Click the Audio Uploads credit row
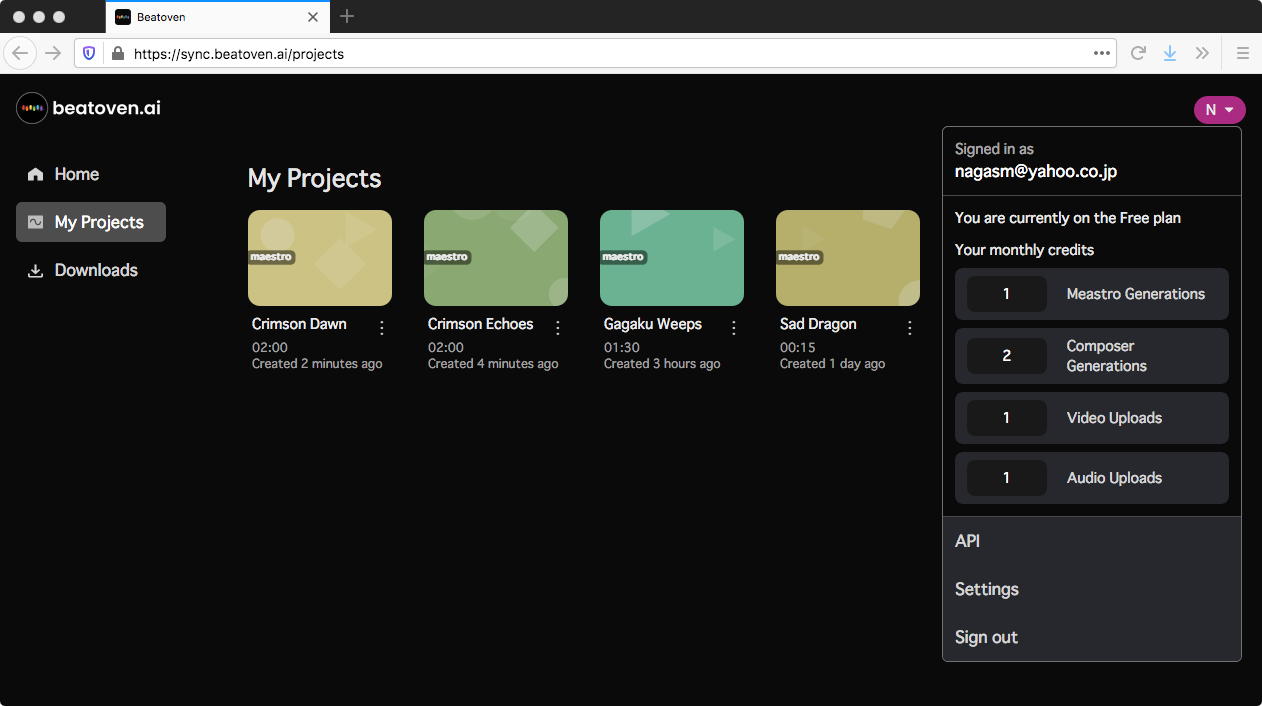Image resolution: width=1262 pixels, height=706 pixels. click(x=1092, y=478)
